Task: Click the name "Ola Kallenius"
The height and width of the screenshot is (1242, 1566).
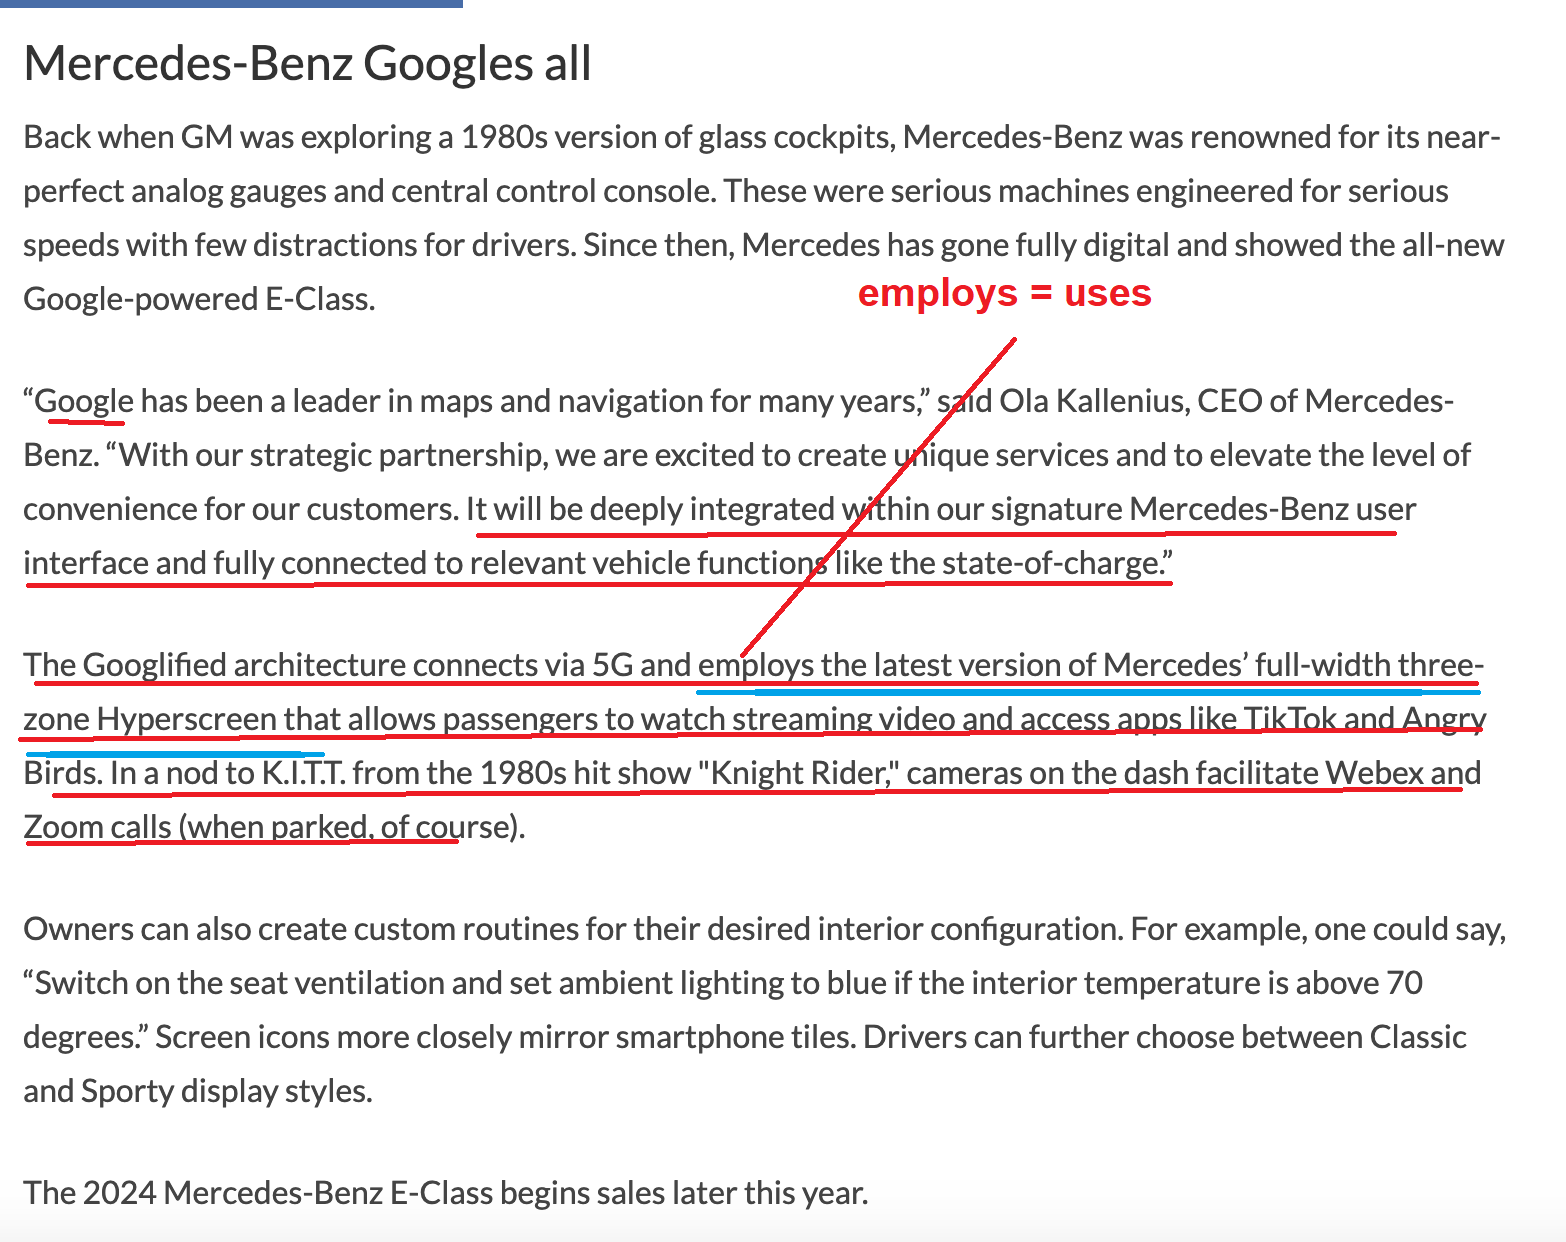Action: 1093,401
